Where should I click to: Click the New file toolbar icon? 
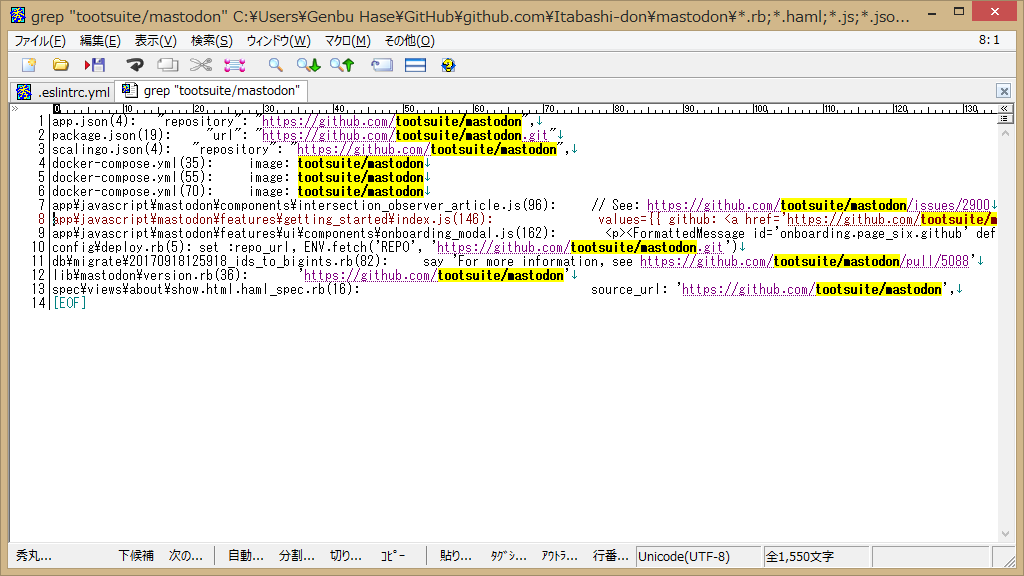pyautogui.click(x=29, y=65)
